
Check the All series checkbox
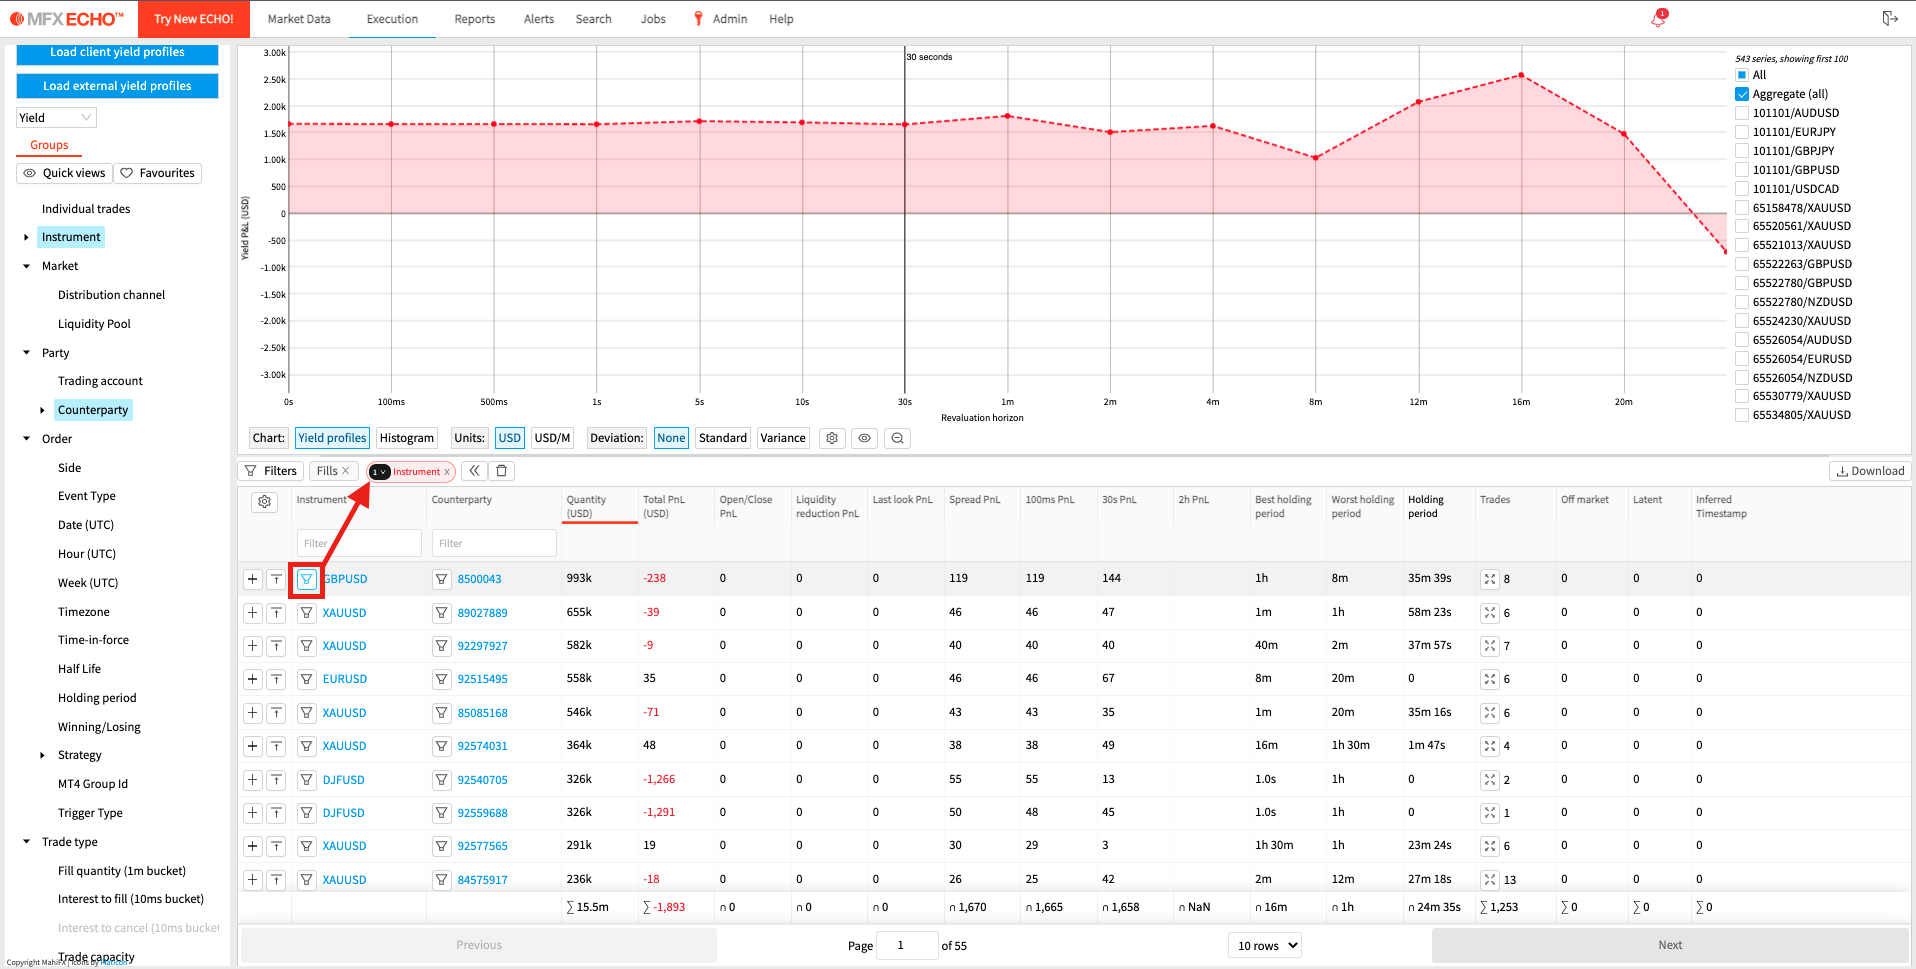(x=1742, y=75)
